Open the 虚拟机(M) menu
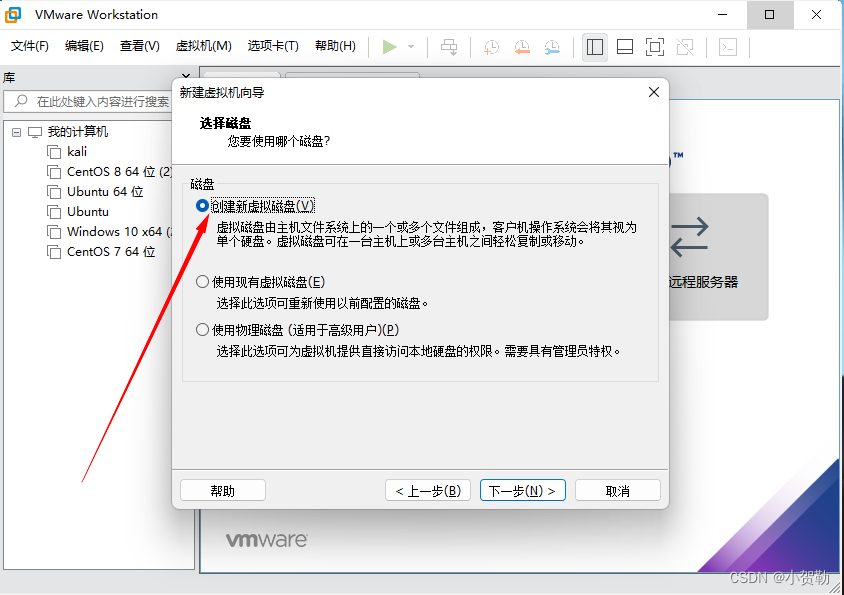 (203, 46)
